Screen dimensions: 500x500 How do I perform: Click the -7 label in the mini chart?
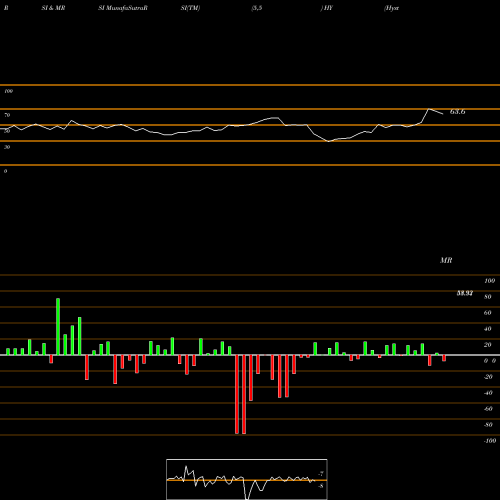[321, 474]
